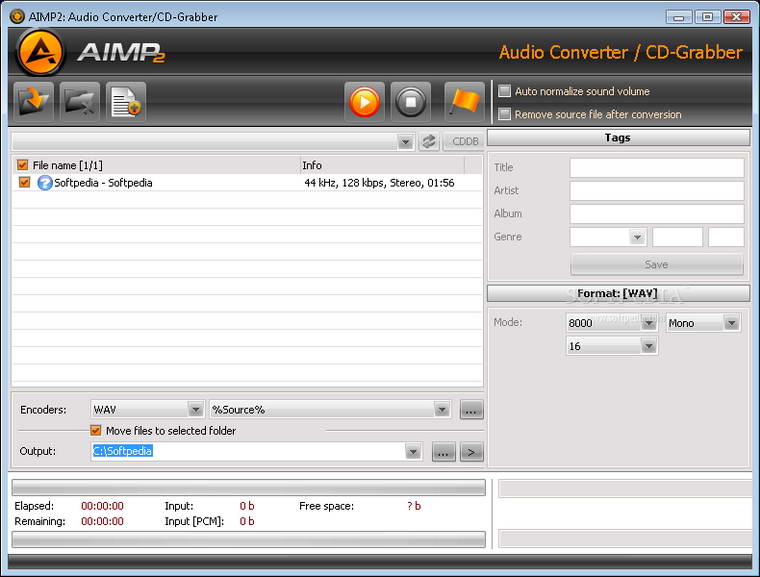Click the title bar AIMP icon
Viewport: 760px width, 577px height.
pyautogui.click(x=17, y=16)
